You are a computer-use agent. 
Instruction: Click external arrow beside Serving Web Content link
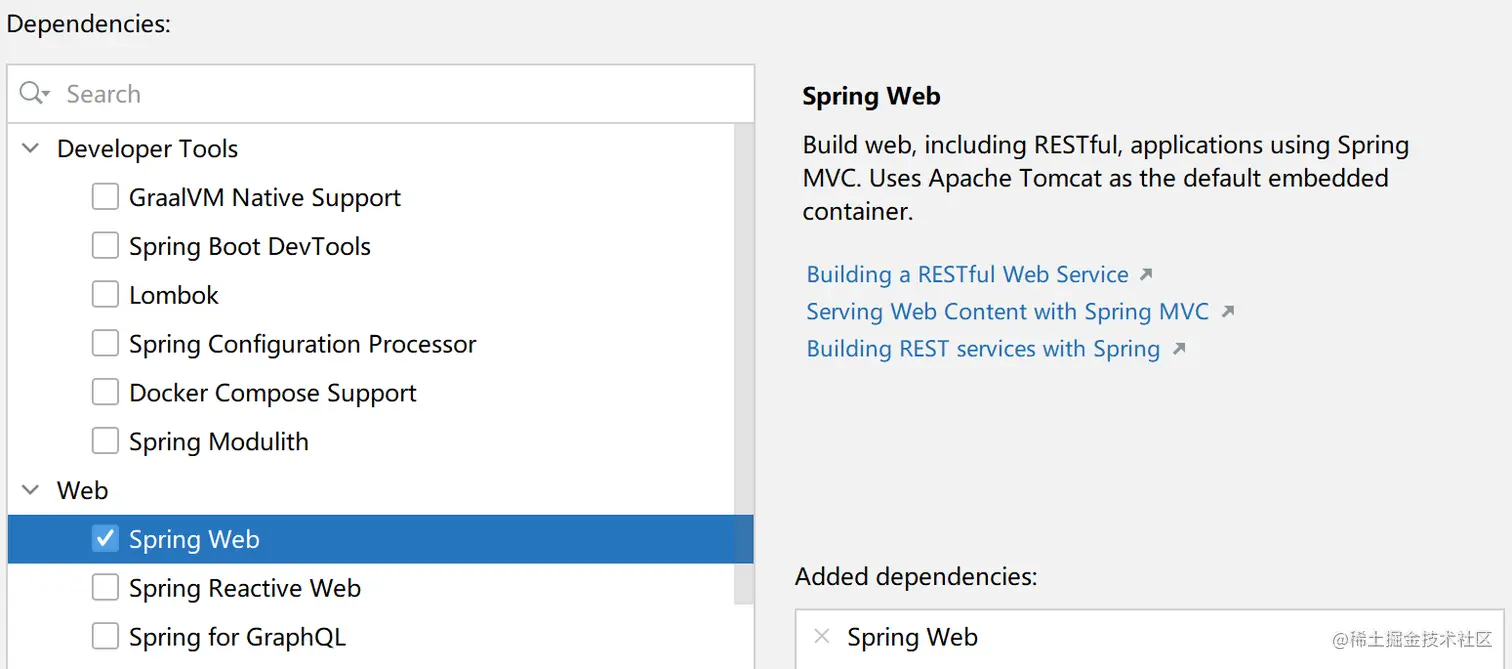coord(1228,311)
